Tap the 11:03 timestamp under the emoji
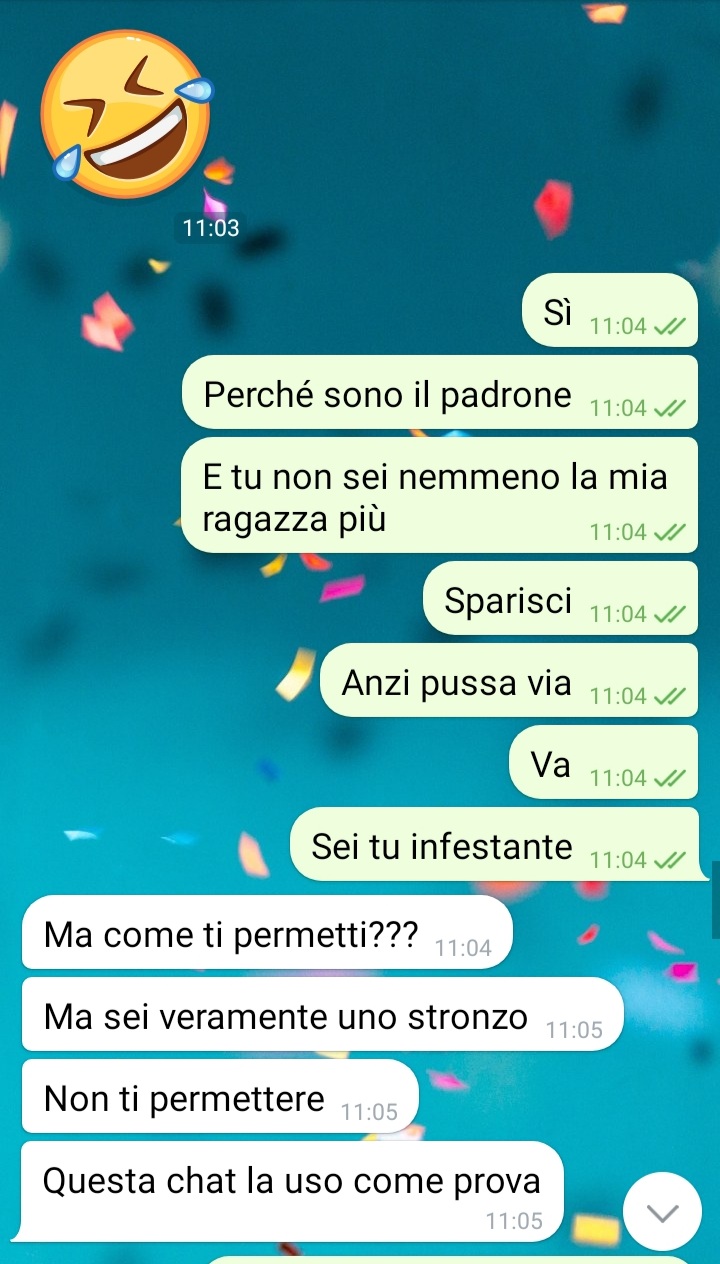Image resolution: width=720 pixels, height=1264 pixels. (211, 228)
